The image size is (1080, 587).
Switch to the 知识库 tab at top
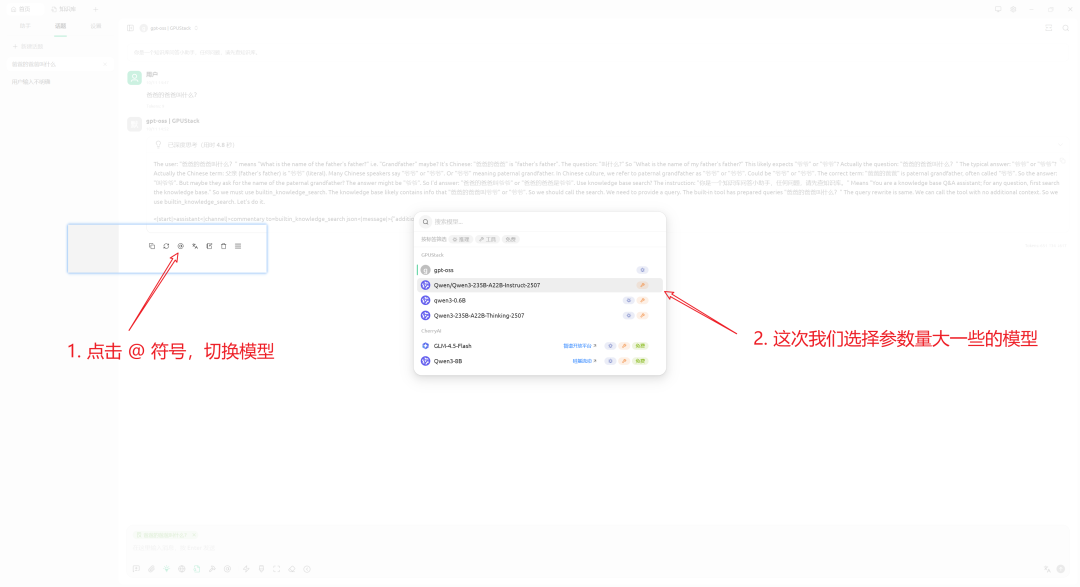[62, 10]
